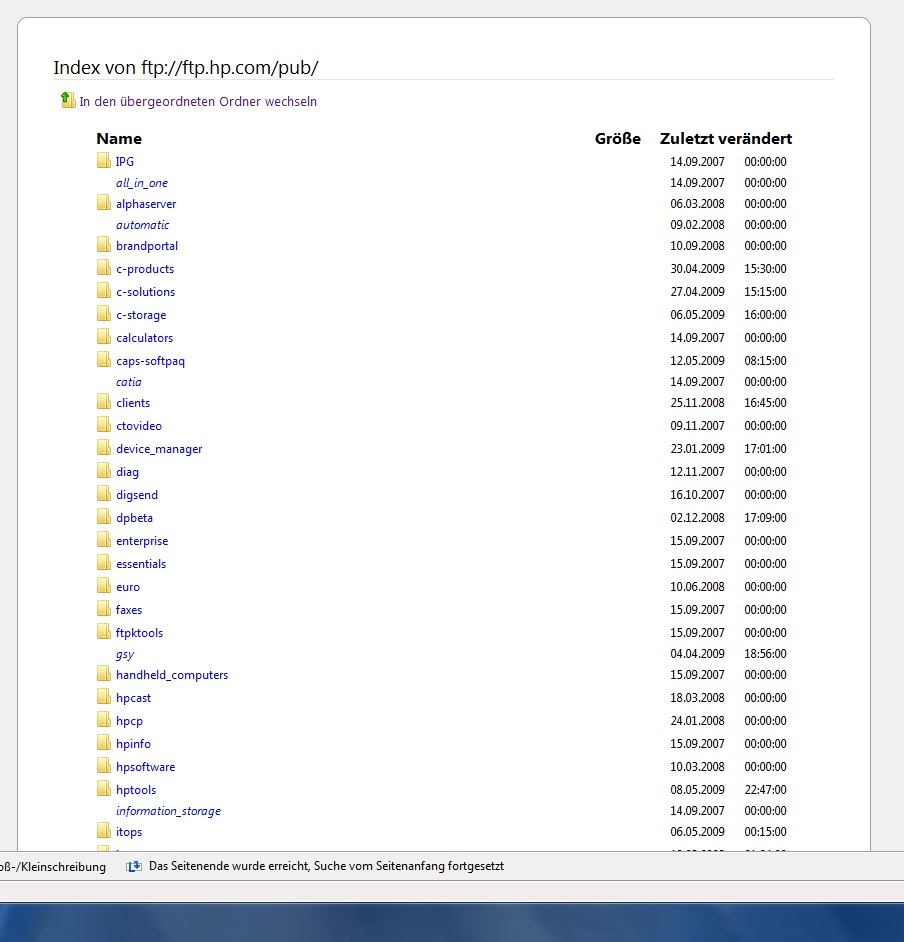
Task: Follow the information_storage link
Action: 168,811
